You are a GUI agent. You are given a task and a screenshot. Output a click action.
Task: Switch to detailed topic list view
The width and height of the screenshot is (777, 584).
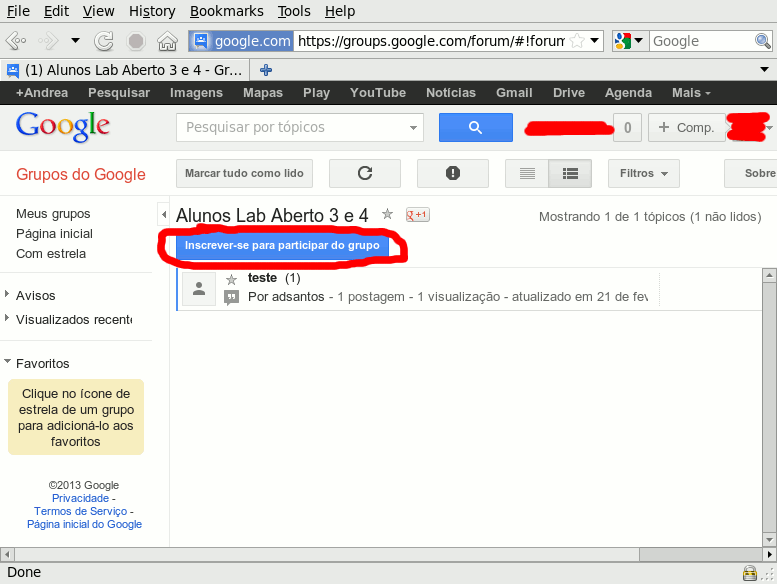tap(570, 173)
